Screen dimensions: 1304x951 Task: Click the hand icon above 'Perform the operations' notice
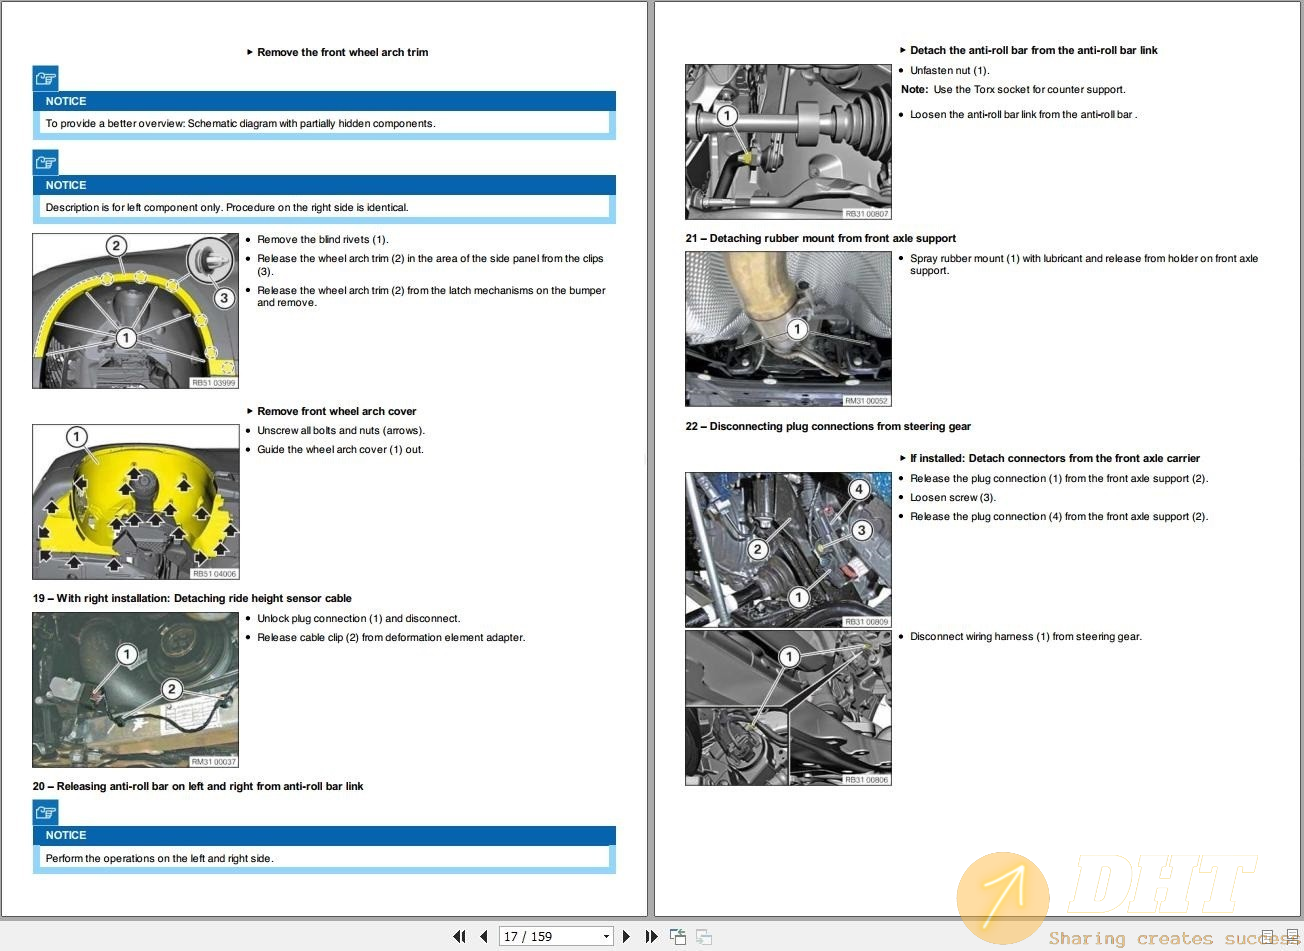[x=46, y=812]
